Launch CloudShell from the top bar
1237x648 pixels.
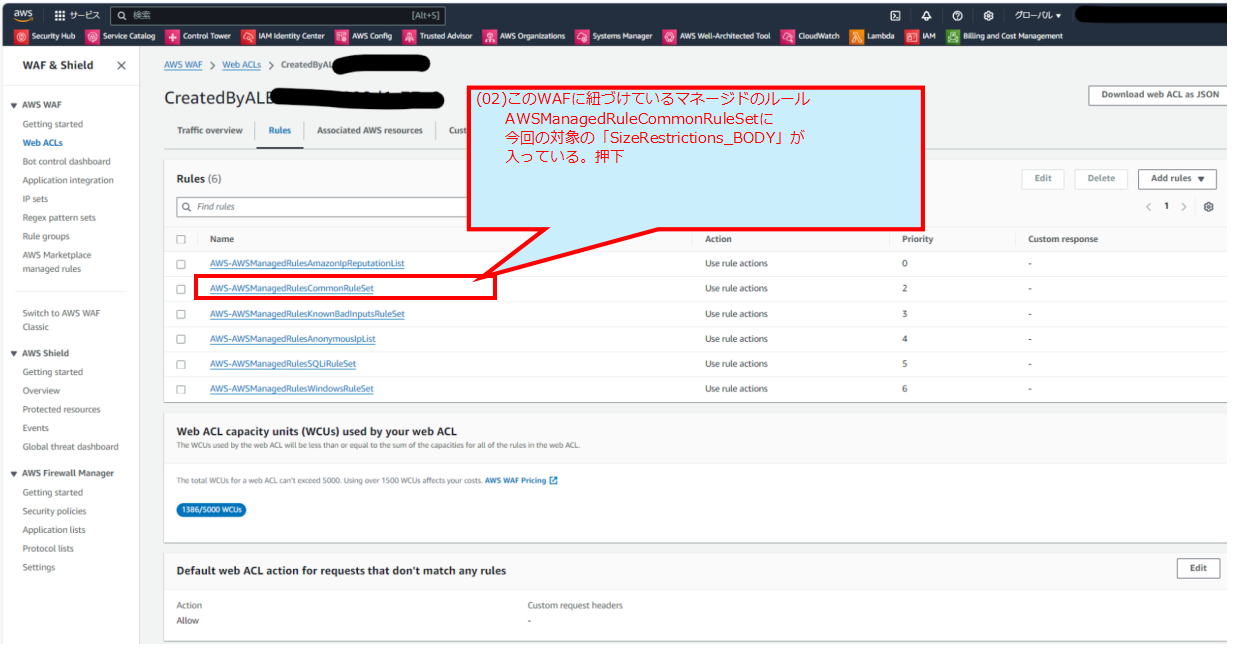(895, 15)
